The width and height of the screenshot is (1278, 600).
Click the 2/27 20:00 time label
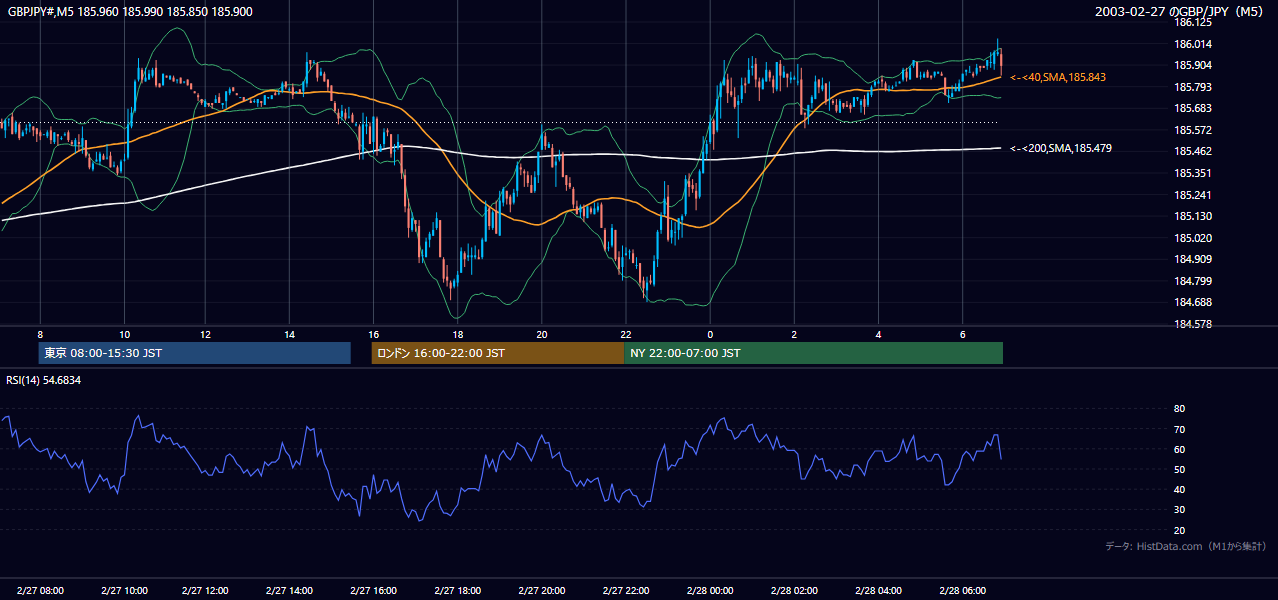coord(541,591)
